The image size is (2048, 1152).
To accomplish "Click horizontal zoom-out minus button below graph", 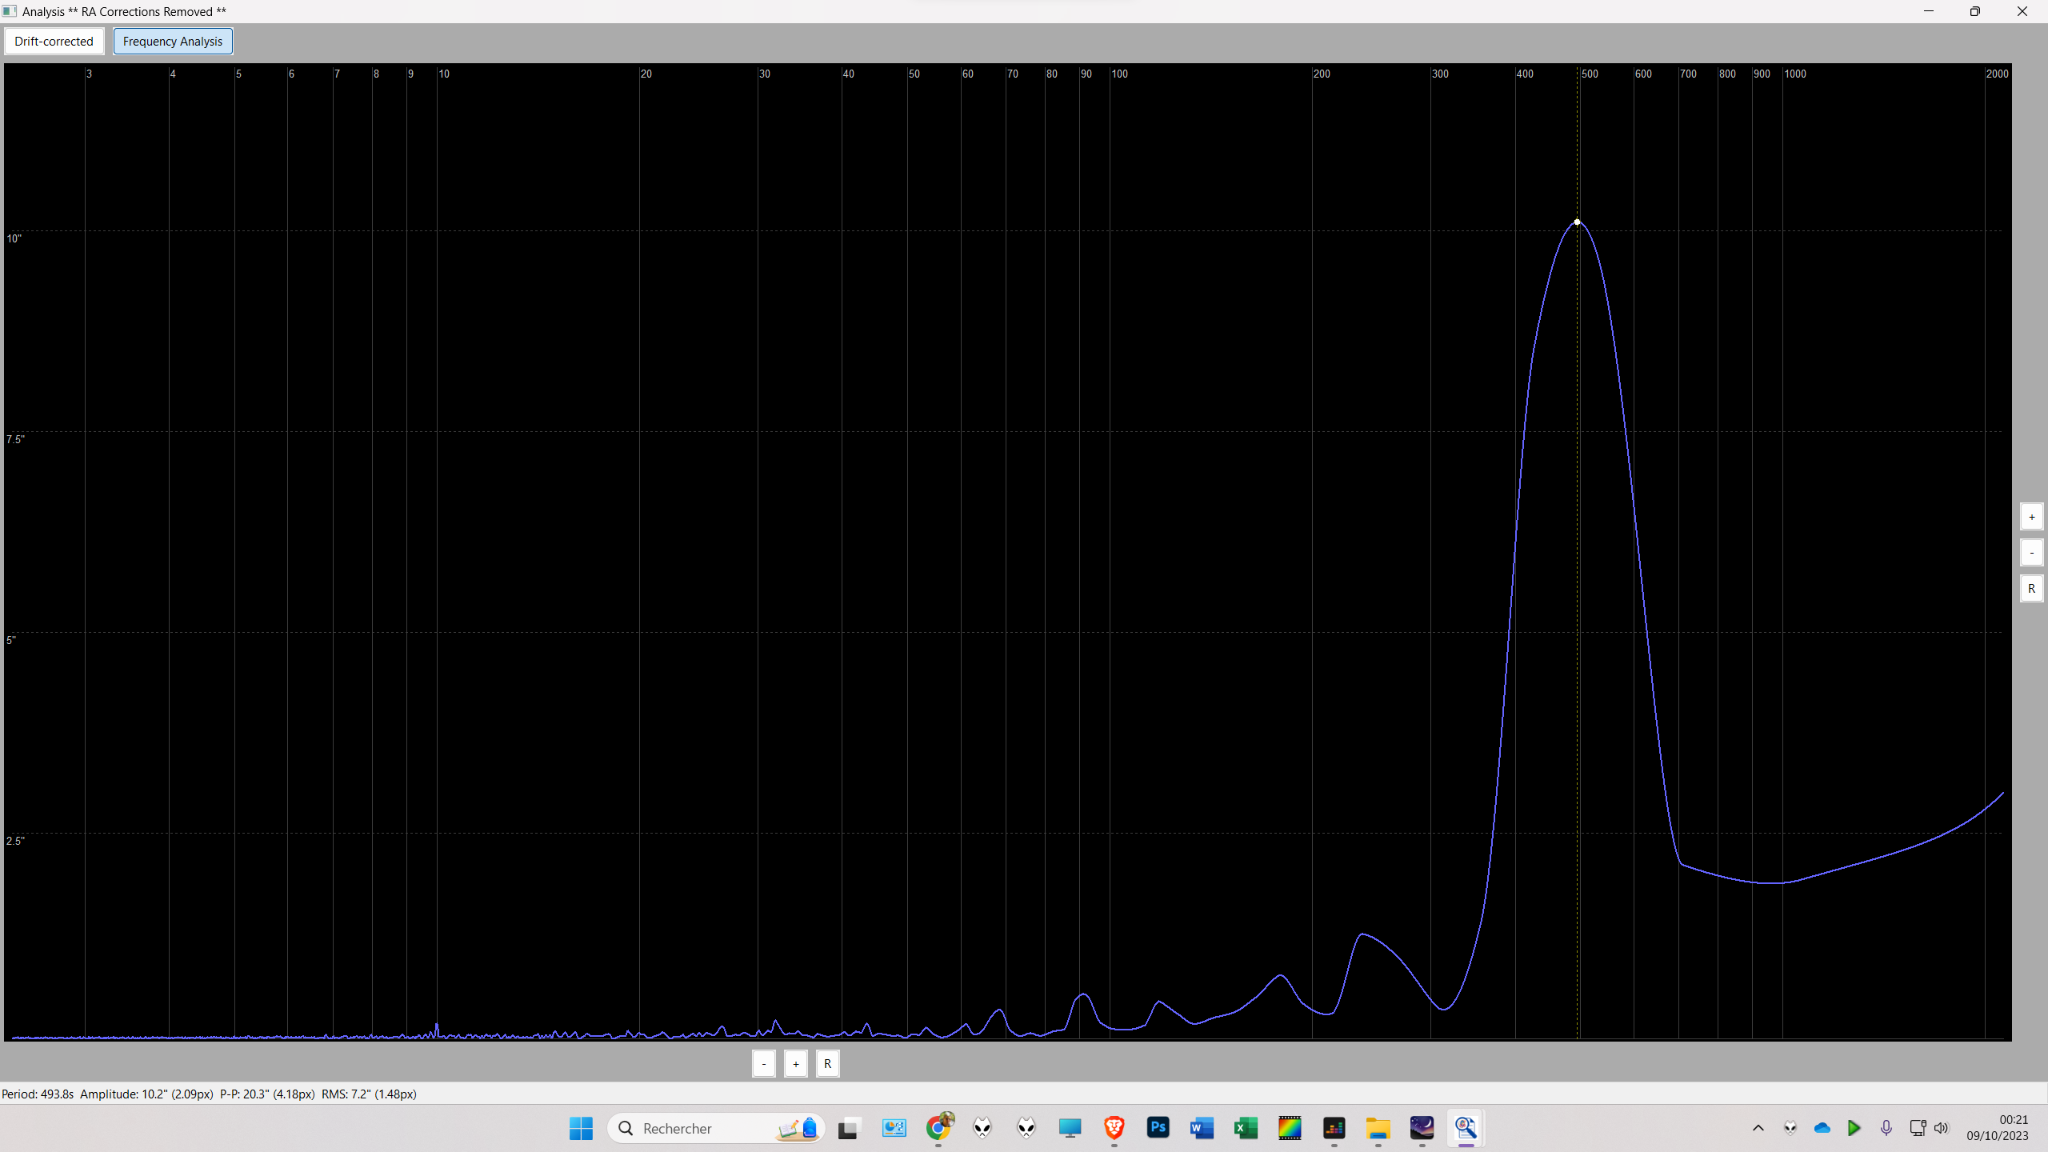I will pos(764,1064).
